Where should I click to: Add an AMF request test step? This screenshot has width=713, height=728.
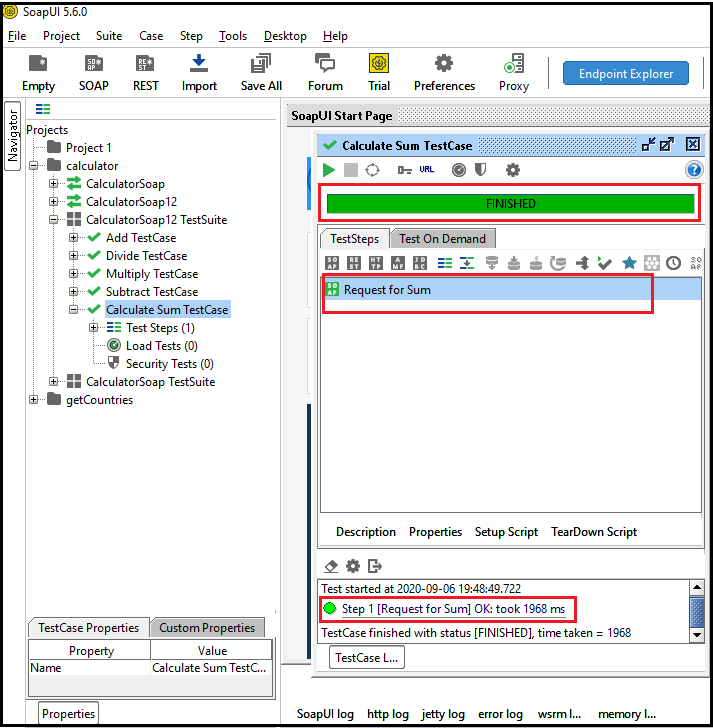(x=398, y=263)
